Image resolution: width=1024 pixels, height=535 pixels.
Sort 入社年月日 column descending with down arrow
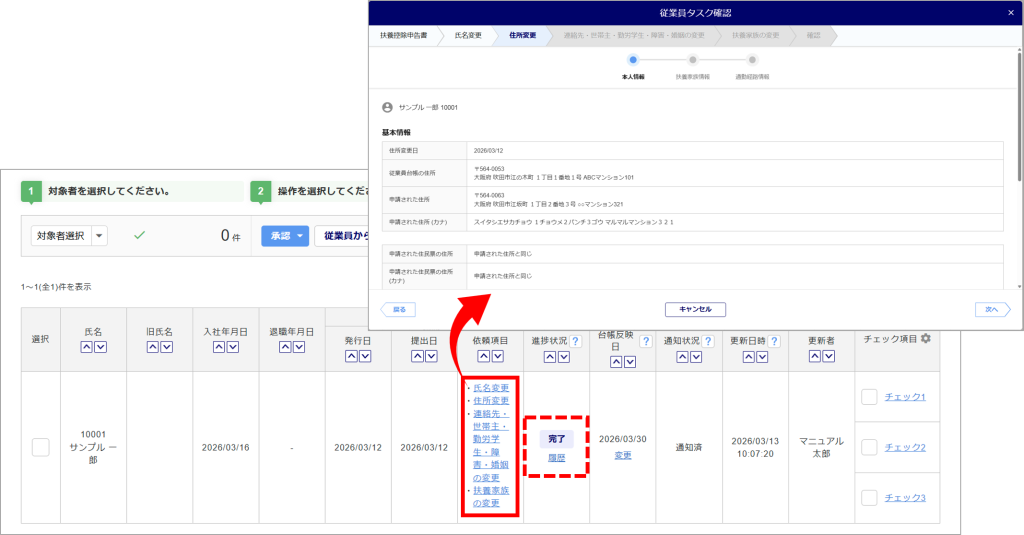tap(232, 347)
